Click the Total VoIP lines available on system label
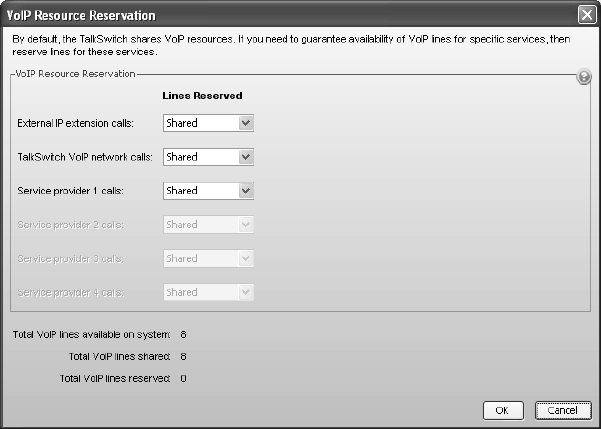Screen dimensions: 601x429 [91, 335]
